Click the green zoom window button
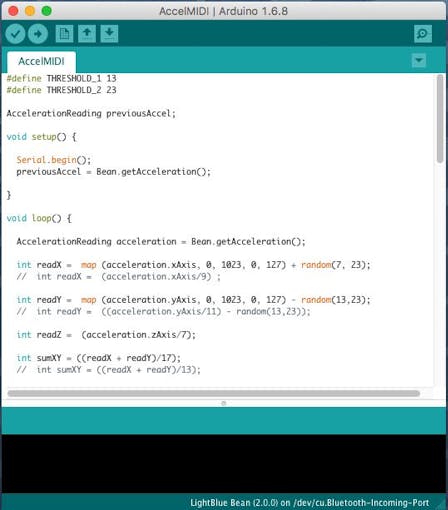The height and width of the screenshot is (510, 448). [x=47, y=11]
